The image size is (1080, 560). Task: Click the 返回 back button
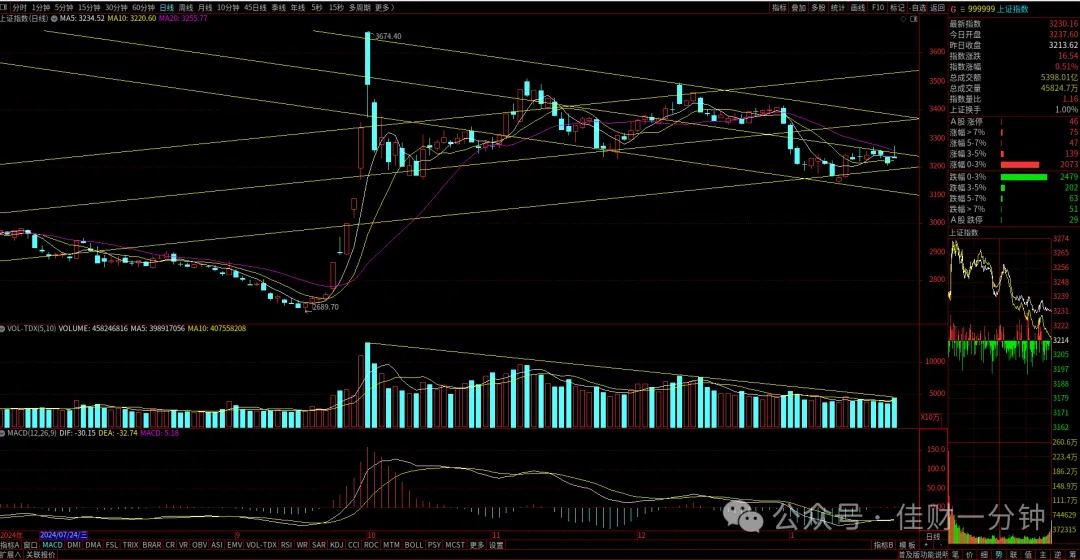tap(937, 8)
